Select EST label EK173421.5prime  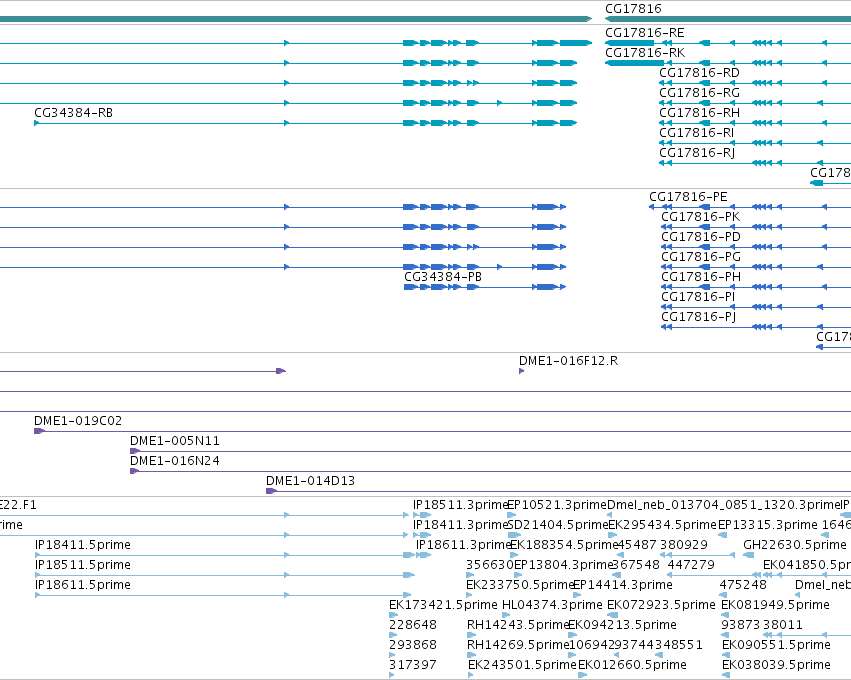tap(443, 606)
